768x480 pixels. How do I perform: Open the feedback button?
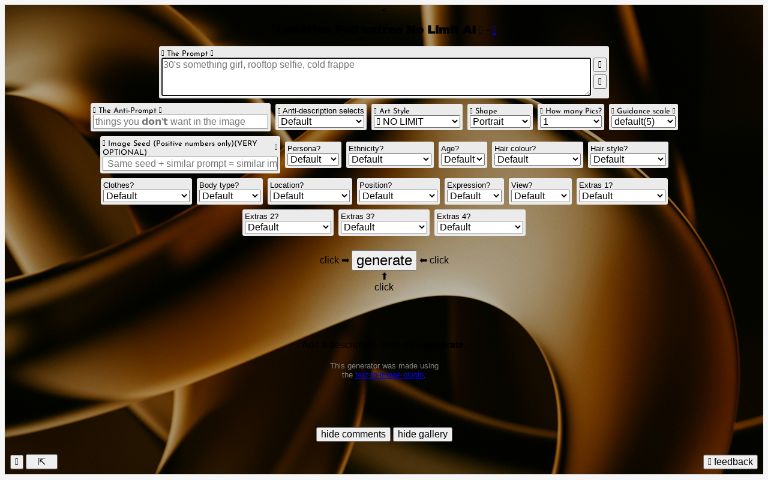(x=730, y=462)
